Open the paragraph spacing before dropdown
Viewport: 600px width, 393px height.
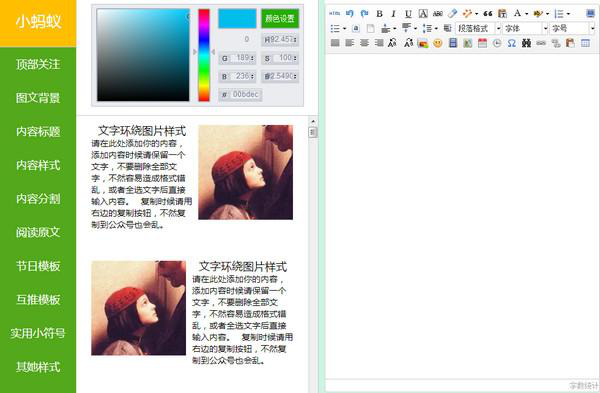coord(395,28)
